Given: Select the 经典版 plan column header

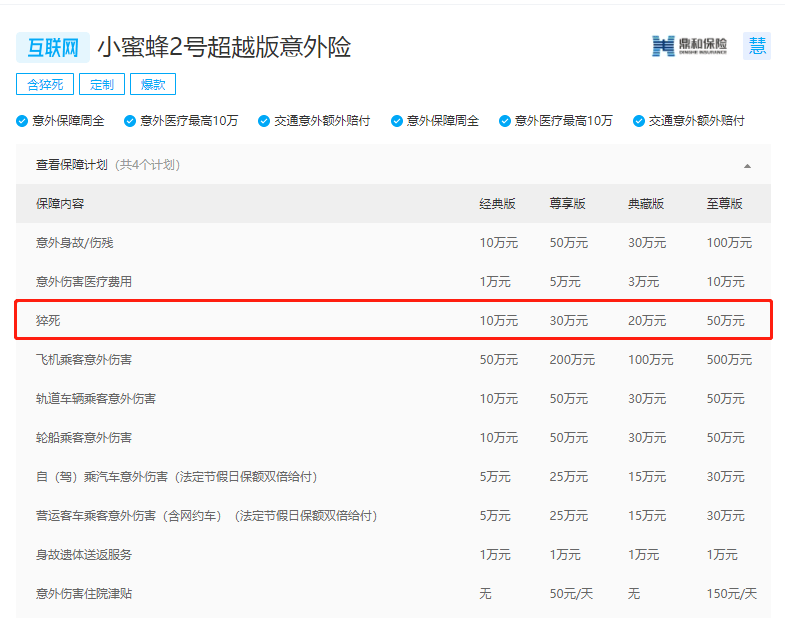Looking at the screenshot, I should click(497, 204).
